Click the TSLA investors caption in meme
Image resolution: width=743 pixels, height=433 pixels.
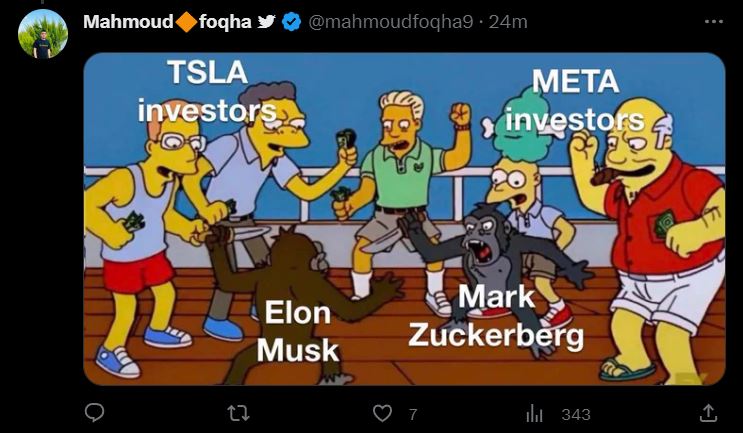pos(207,92)
